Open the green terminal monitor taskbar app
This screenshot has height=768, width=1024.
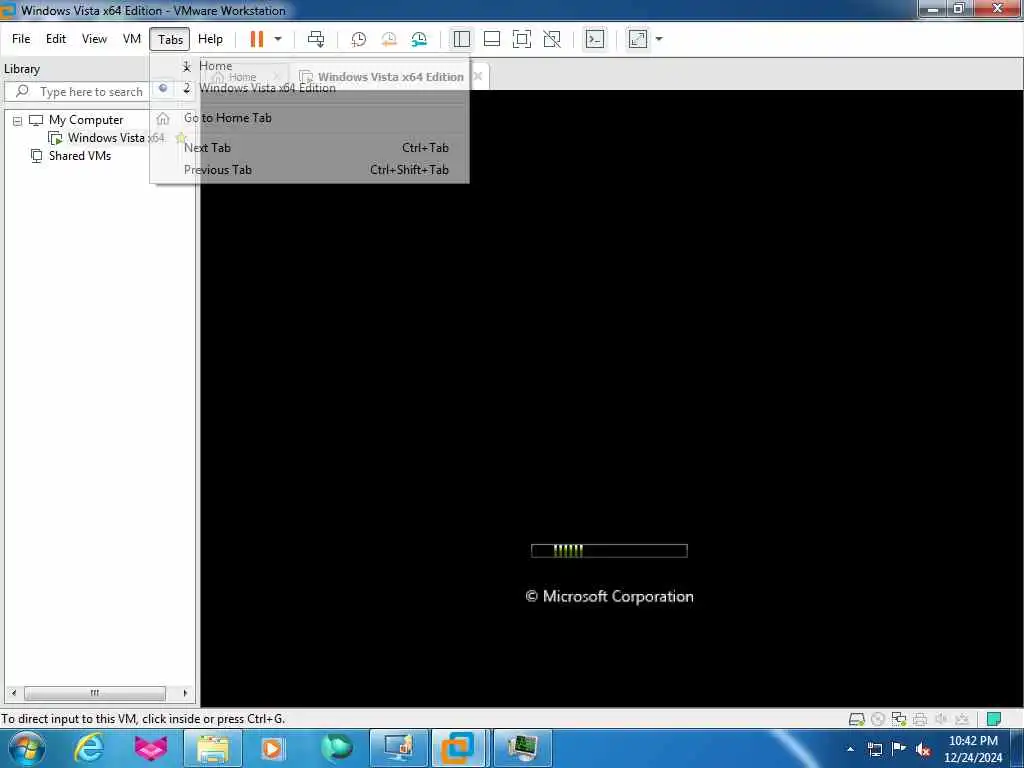pos(522,748)
